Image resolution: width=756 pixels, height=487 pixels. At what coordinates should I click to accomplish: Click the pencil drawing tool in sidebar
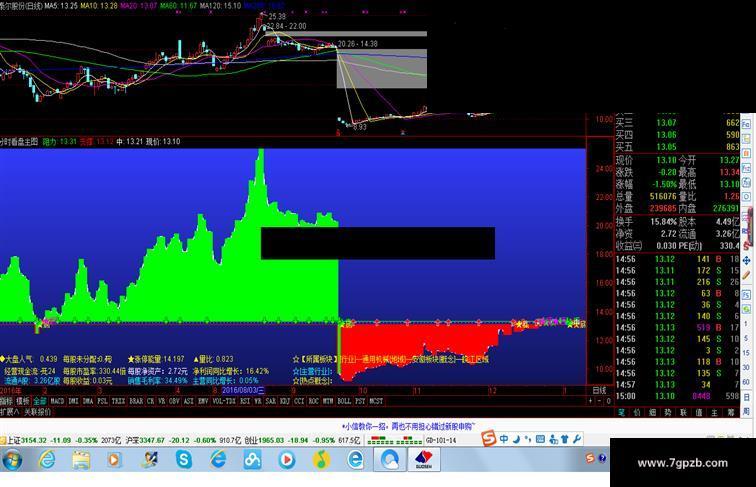coord(746,276)
